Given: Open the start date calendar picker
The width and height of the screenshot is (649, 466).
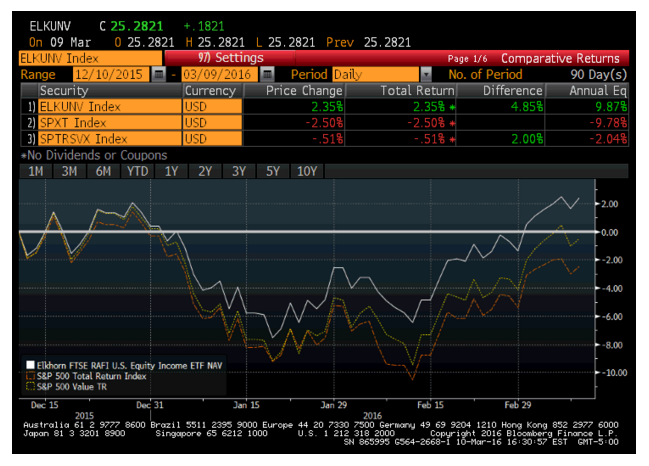Looking at the screenshot, I should (x=159, y=75).
